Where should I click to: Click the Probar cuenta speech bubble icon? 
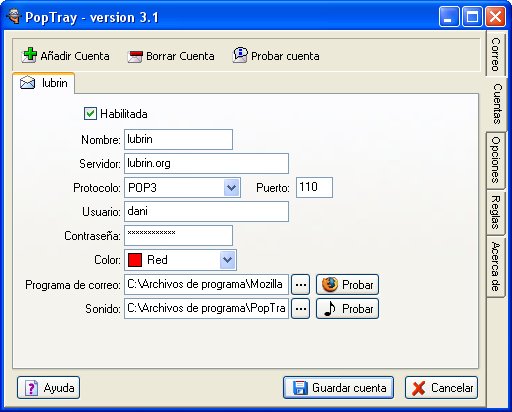[240, 55]
